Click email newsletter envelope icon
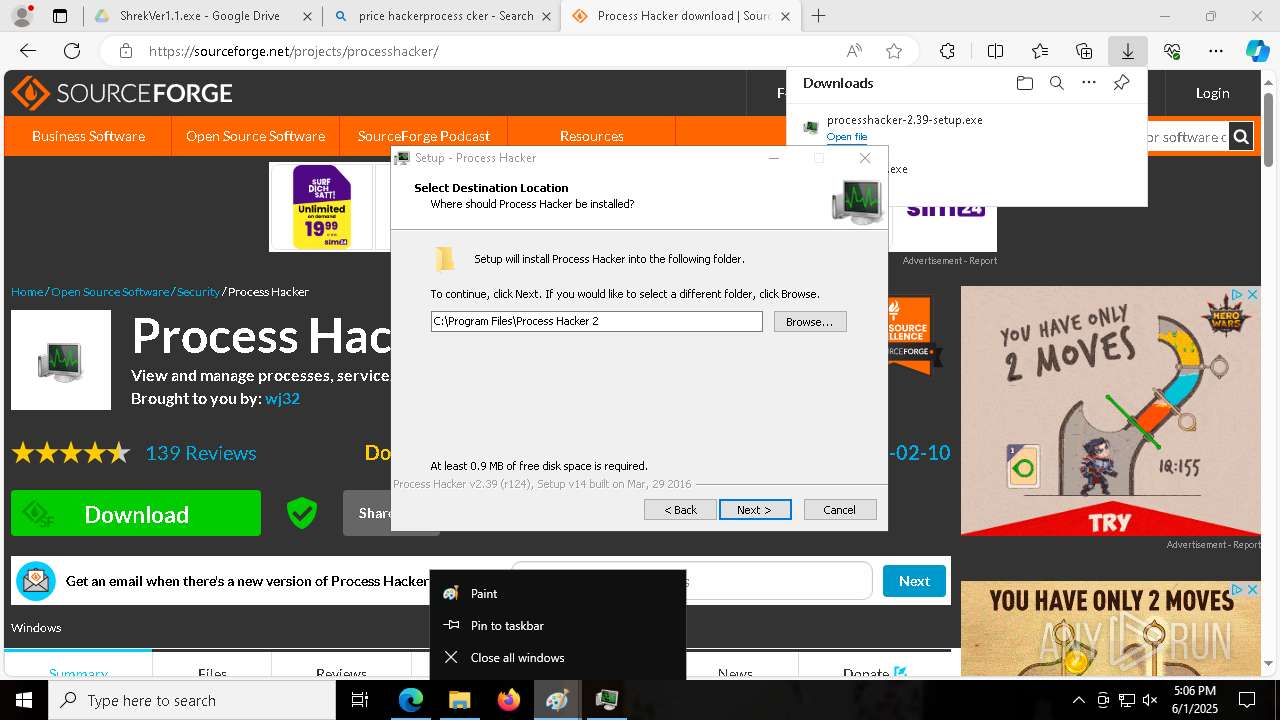The height and width of the screenshot is (720, 1280). [x=36, y=581]
